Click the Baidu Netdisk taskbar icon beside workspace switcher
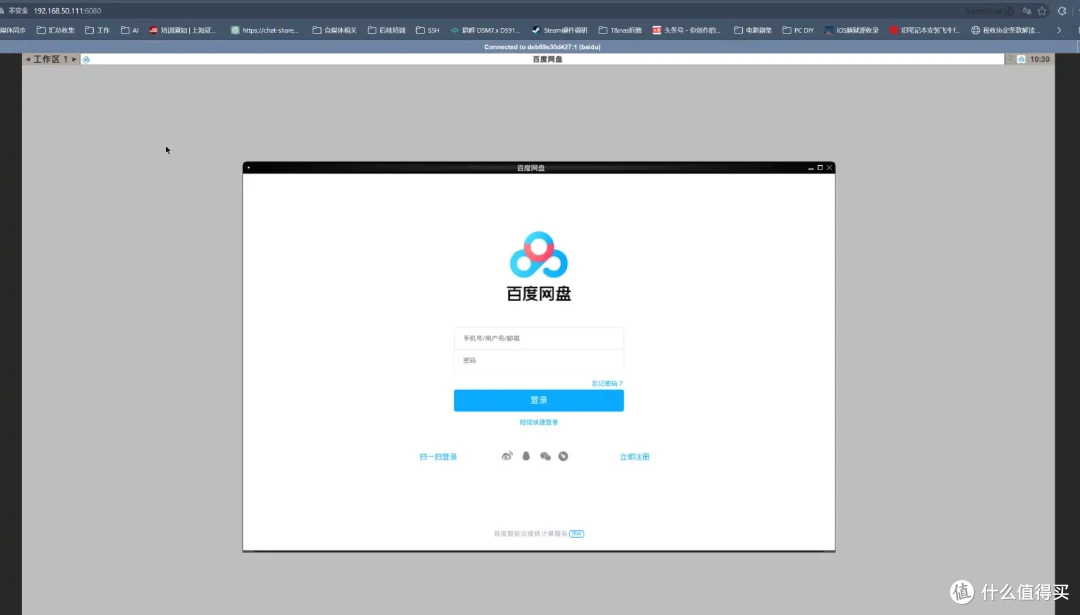The image size is (1080, 615). click(86, 59)
